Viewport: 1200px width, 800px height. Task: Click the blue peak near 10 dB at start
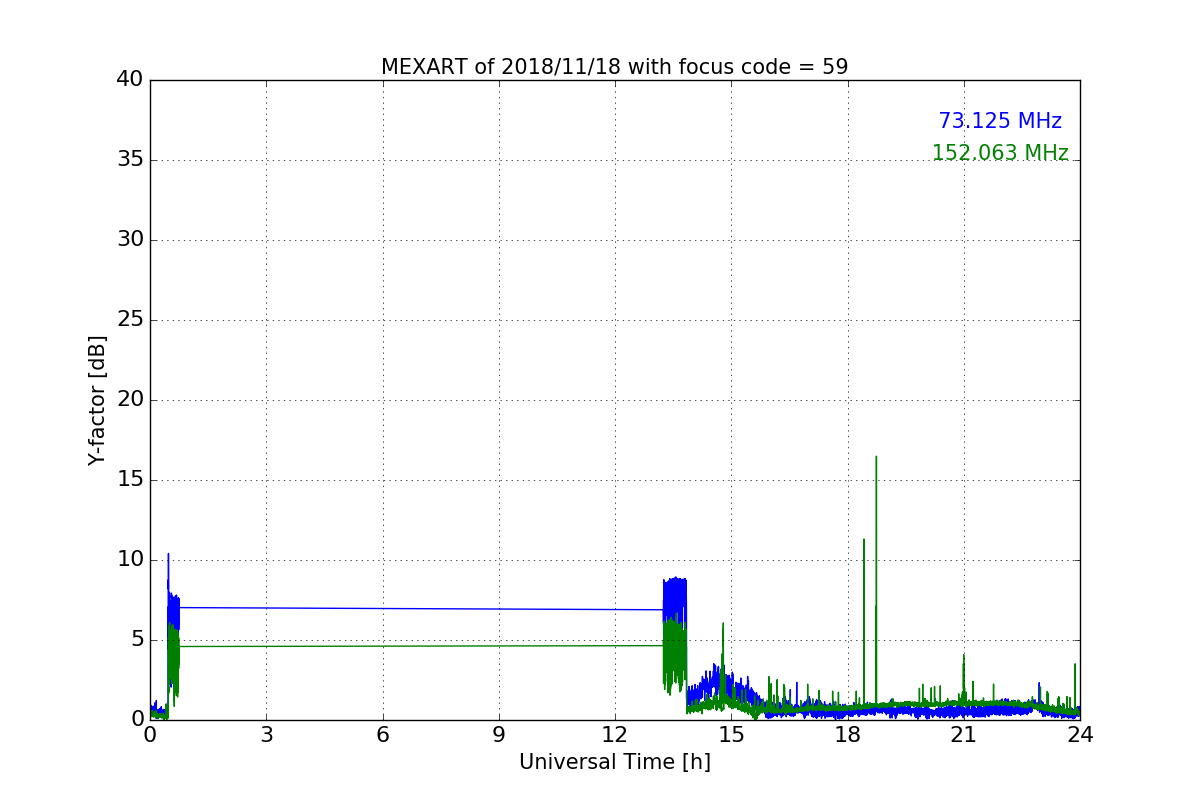tap(168, 555)
